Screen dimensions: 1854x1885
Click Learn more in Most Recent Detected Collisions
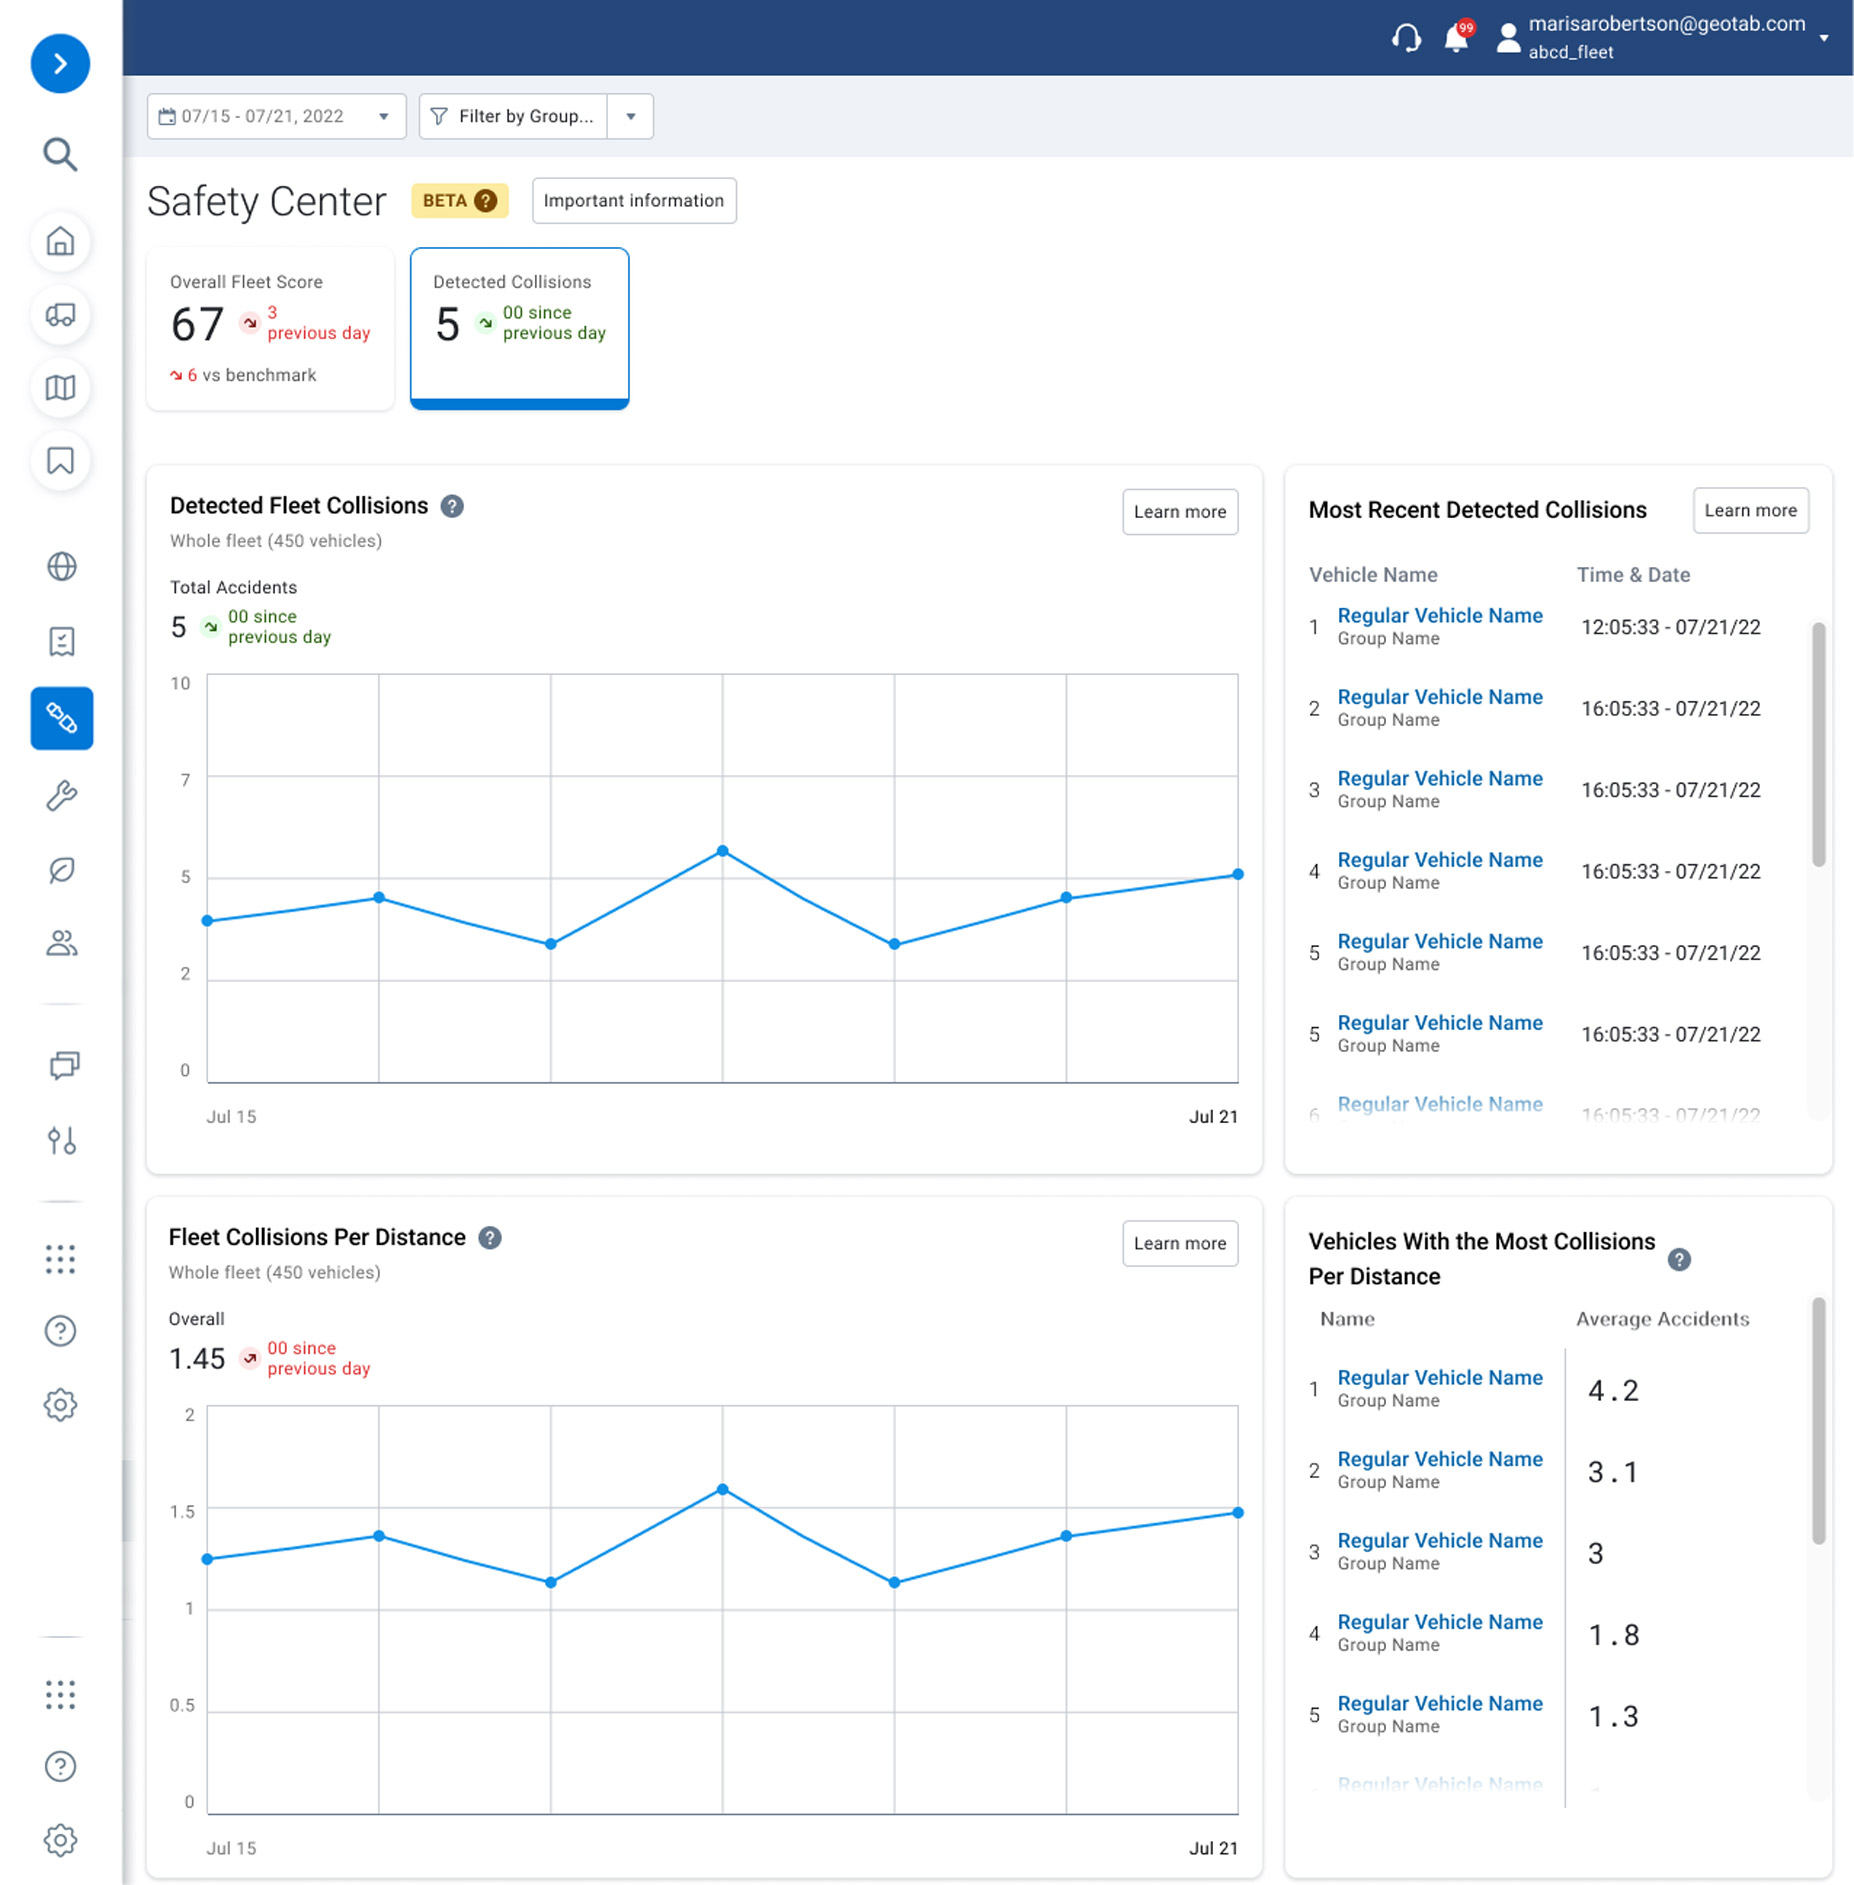[x=1750, y=511]
